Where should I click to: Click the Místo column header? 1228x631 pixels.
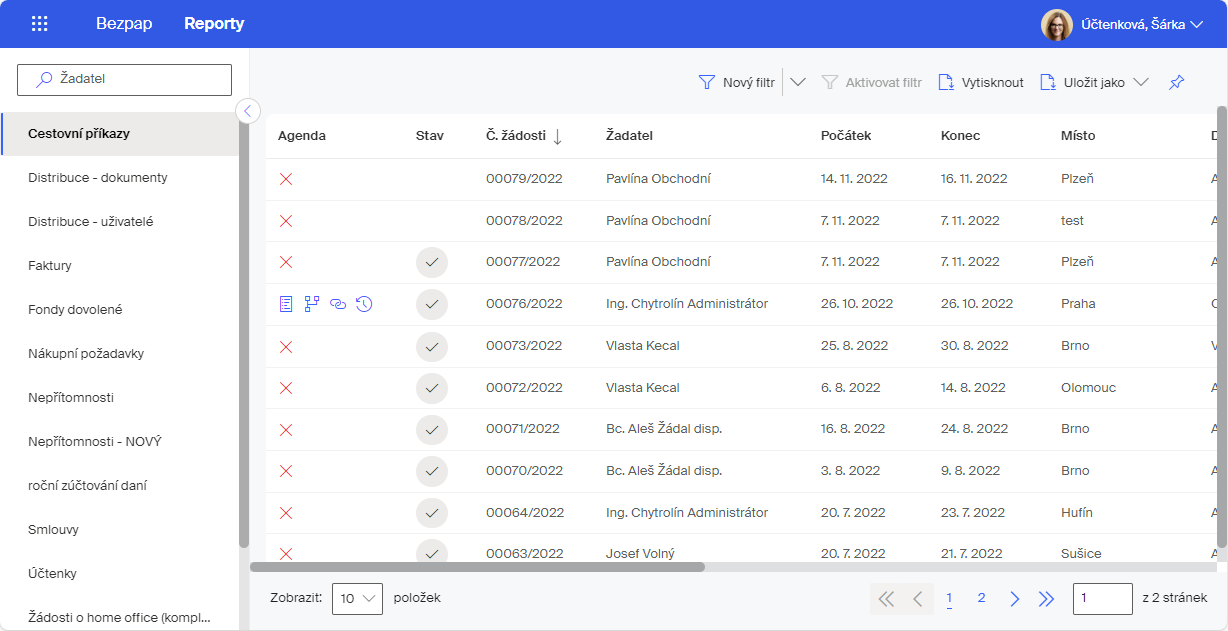point(1078,136)
